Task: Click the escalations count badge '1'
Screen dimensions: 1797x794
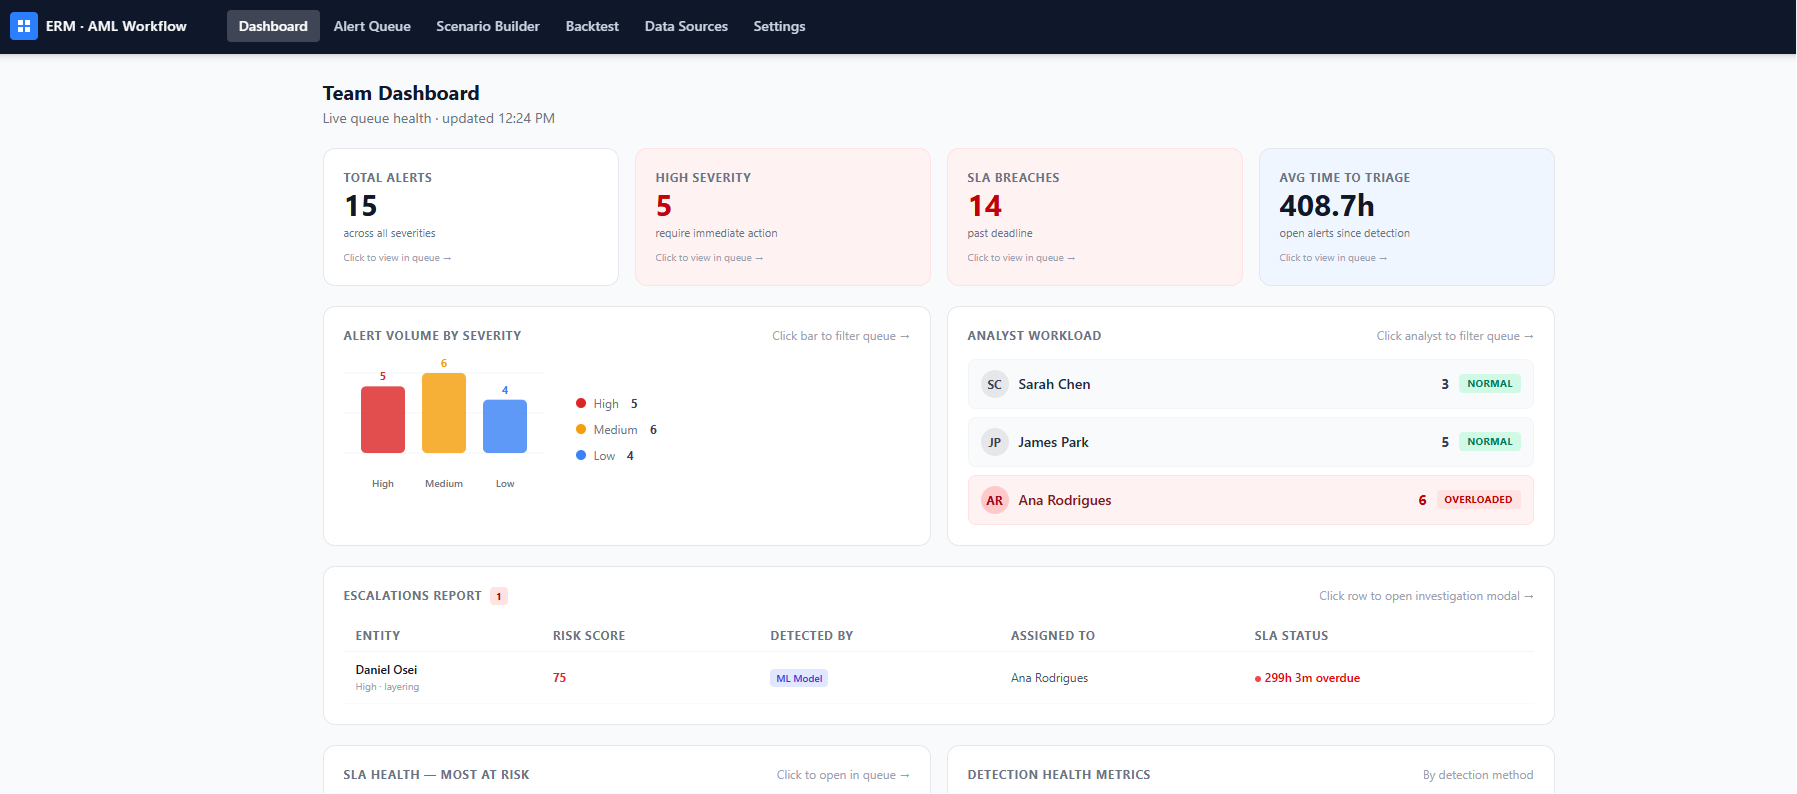Action: (499, 596)
